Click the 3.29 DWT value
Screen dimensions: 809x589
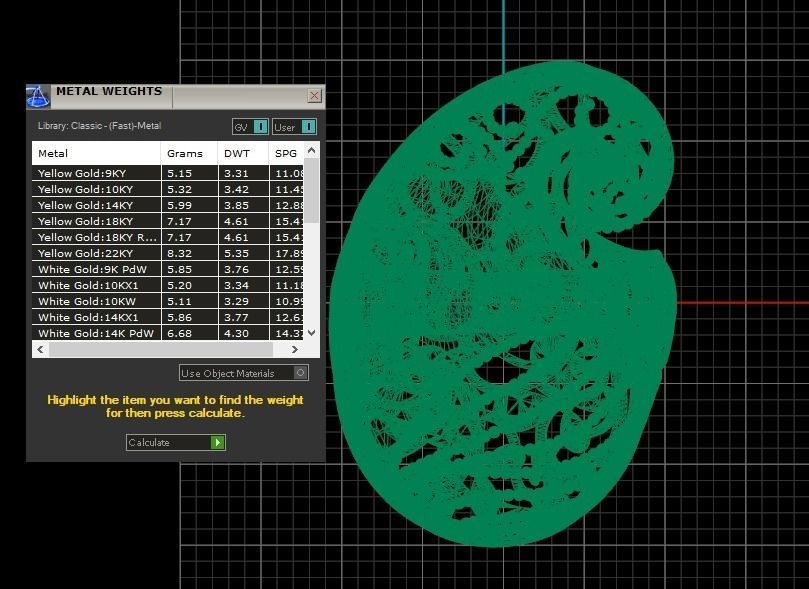[x=236, y=301]
